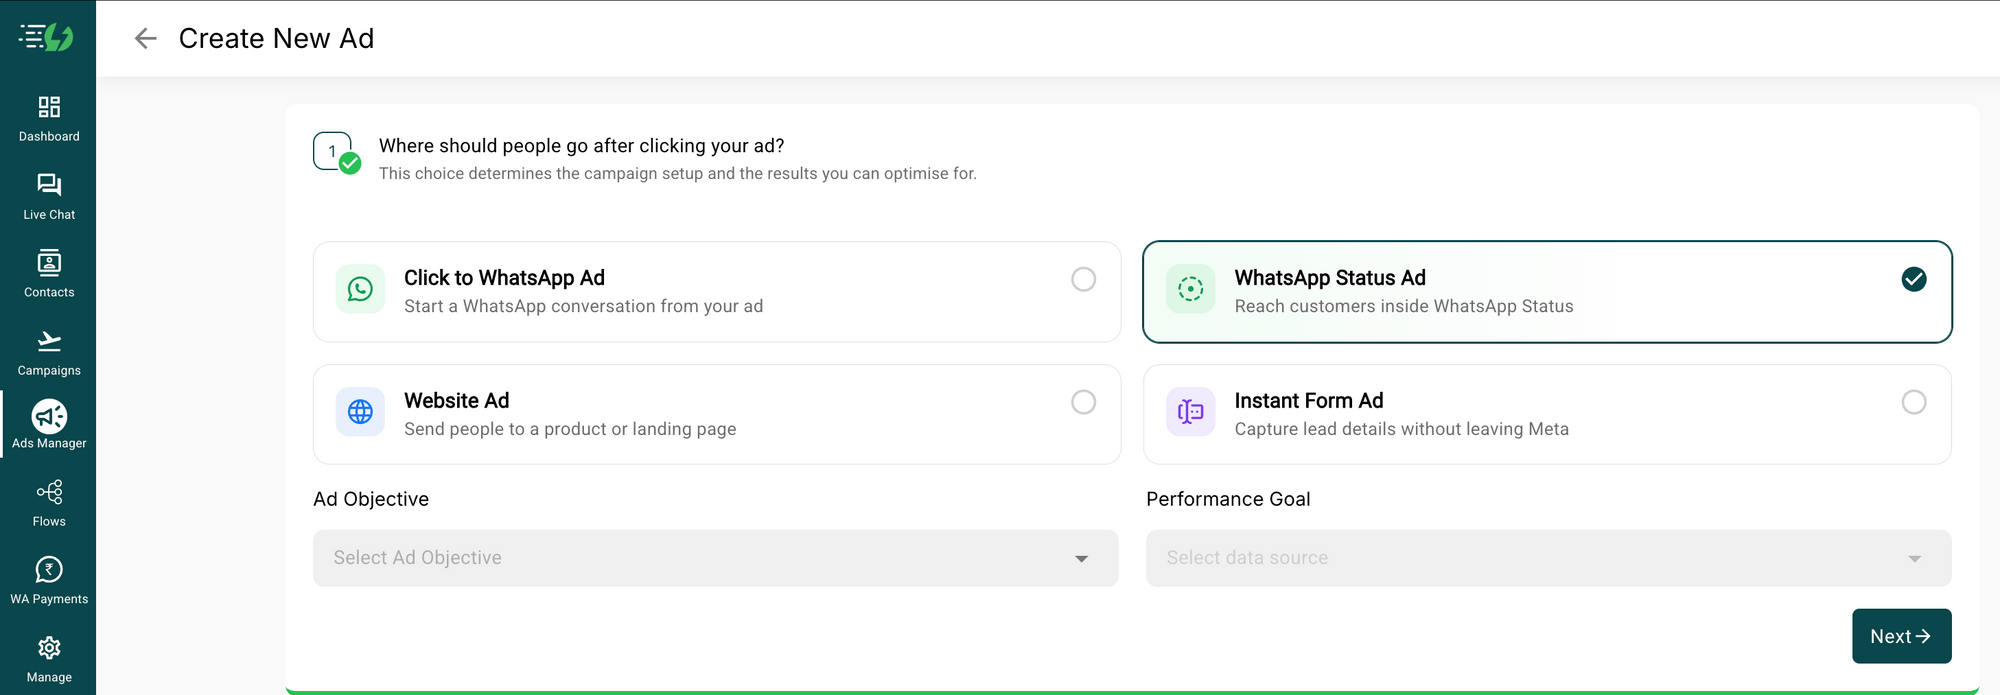Click the 'Click to WhatsApp Ad' card title

(x=504, y=278)
